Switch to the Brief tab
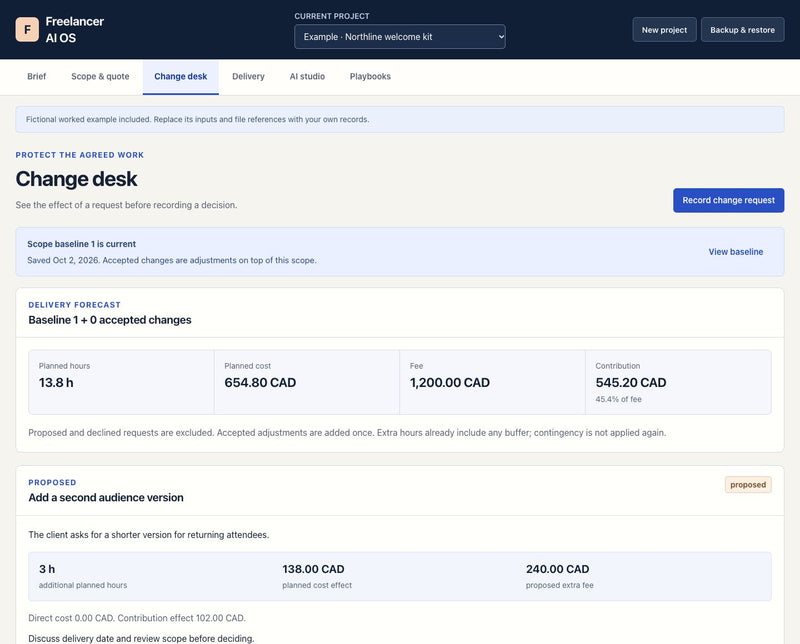Screen dimensions: 800x644 point(36,77)
